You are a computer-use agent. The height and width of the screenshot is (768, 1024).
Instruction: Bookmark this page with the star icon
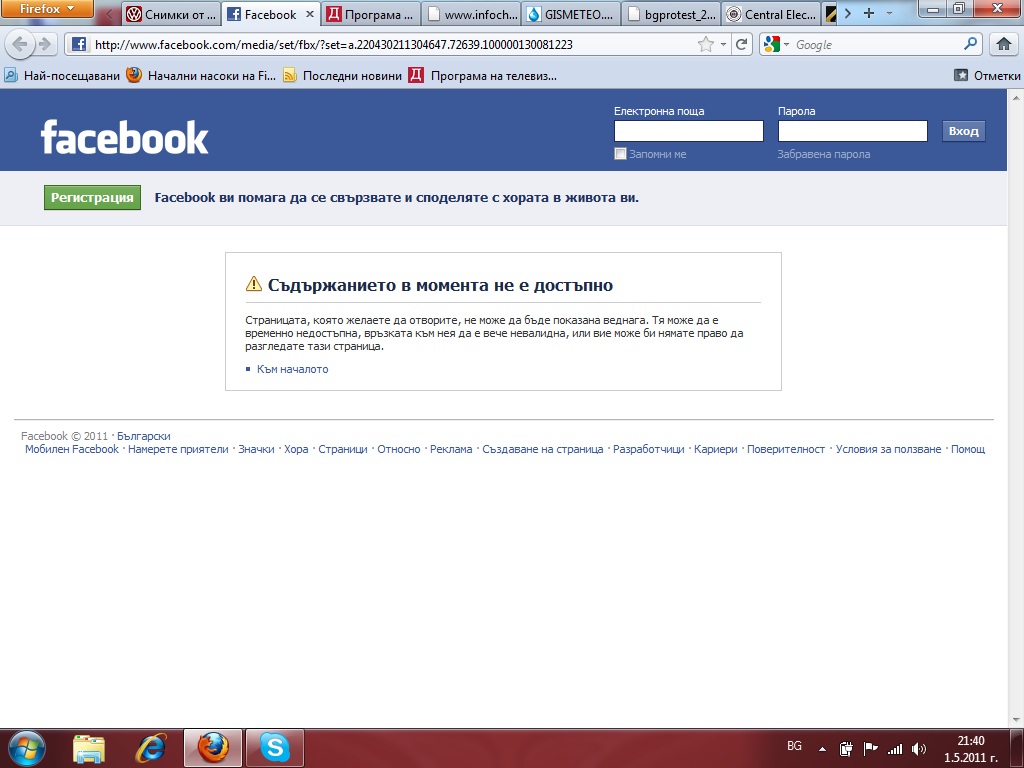[x=706, y=44]
